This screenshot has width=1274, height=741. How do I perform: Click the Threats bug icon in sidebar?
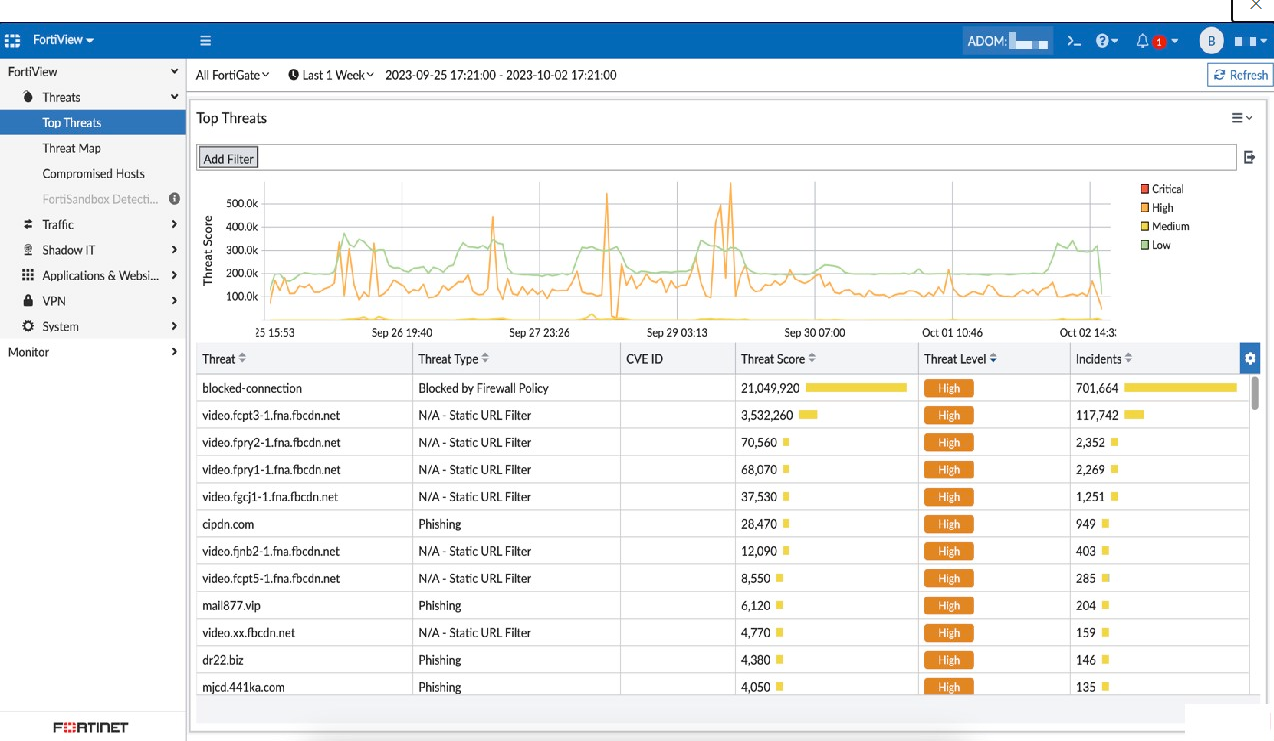[x=28, y=97]
